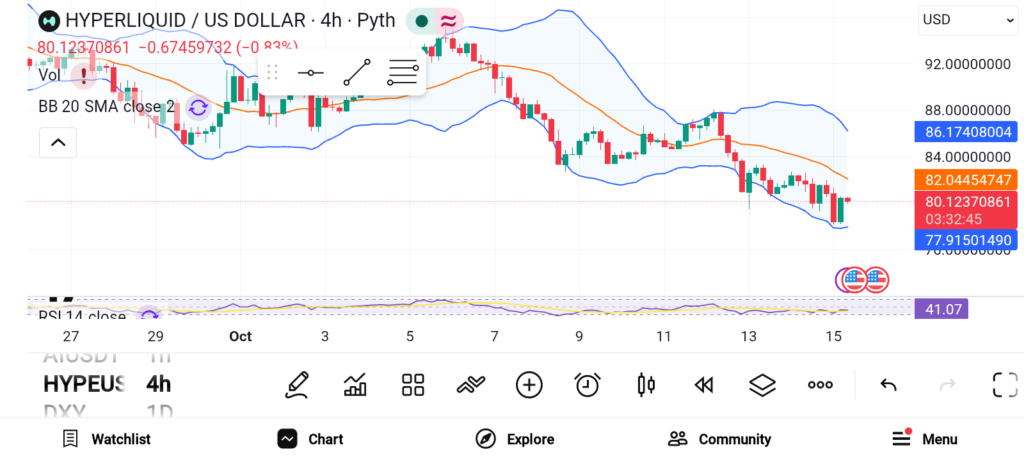Click the 03:32:45 countdown timer

tap(953, 219)
